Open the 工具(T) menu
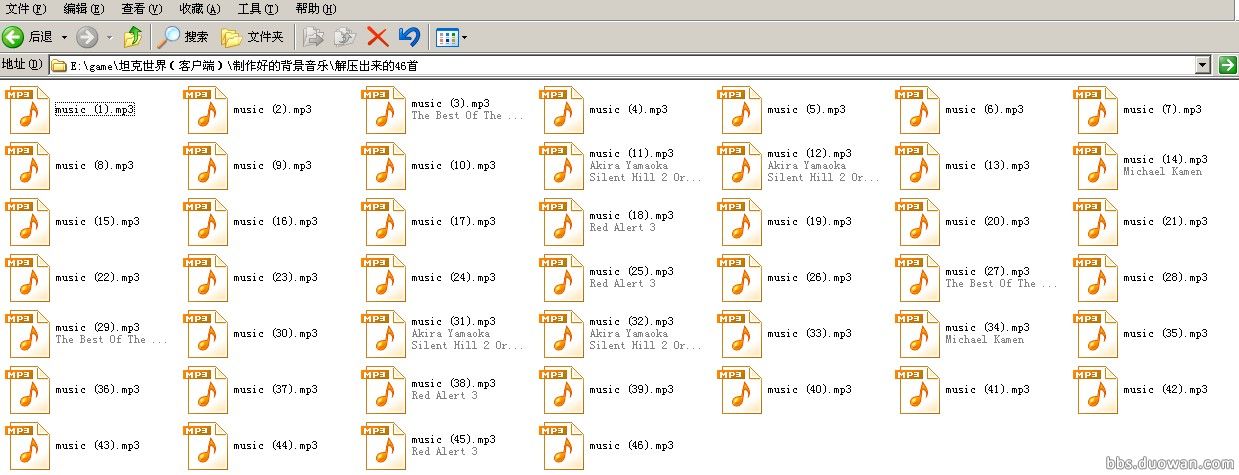The width and height of the screenshot is (1239, 475). (x=257, y=9)
